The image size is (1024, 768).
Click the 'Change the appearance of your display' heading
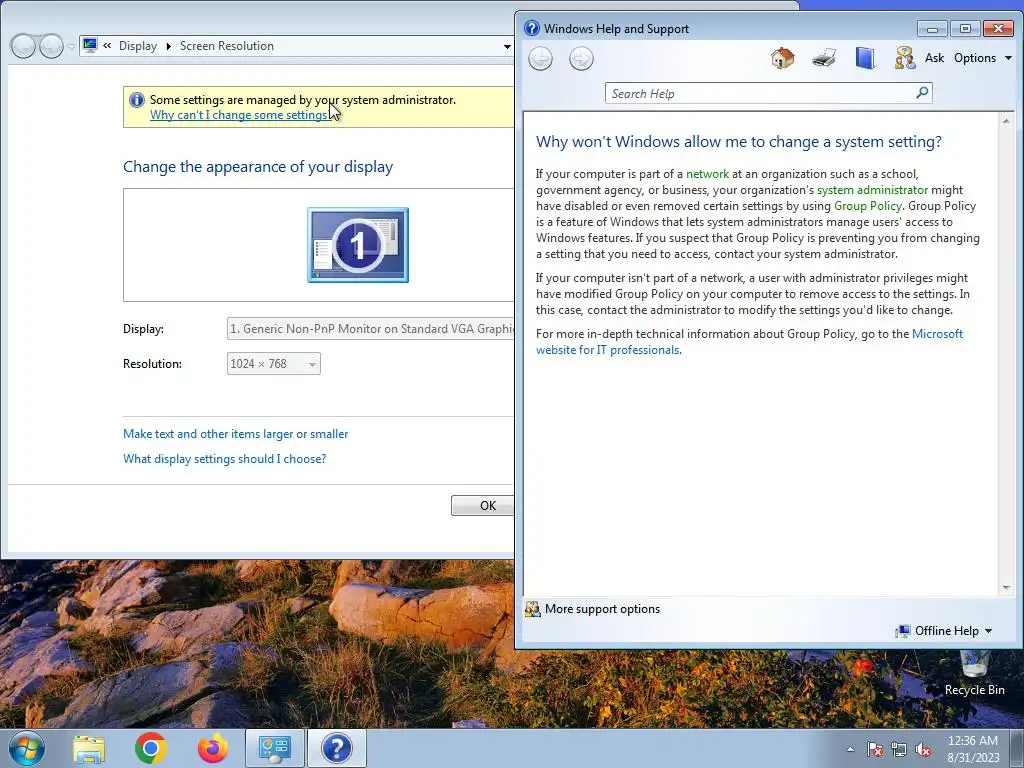(258, 167)
